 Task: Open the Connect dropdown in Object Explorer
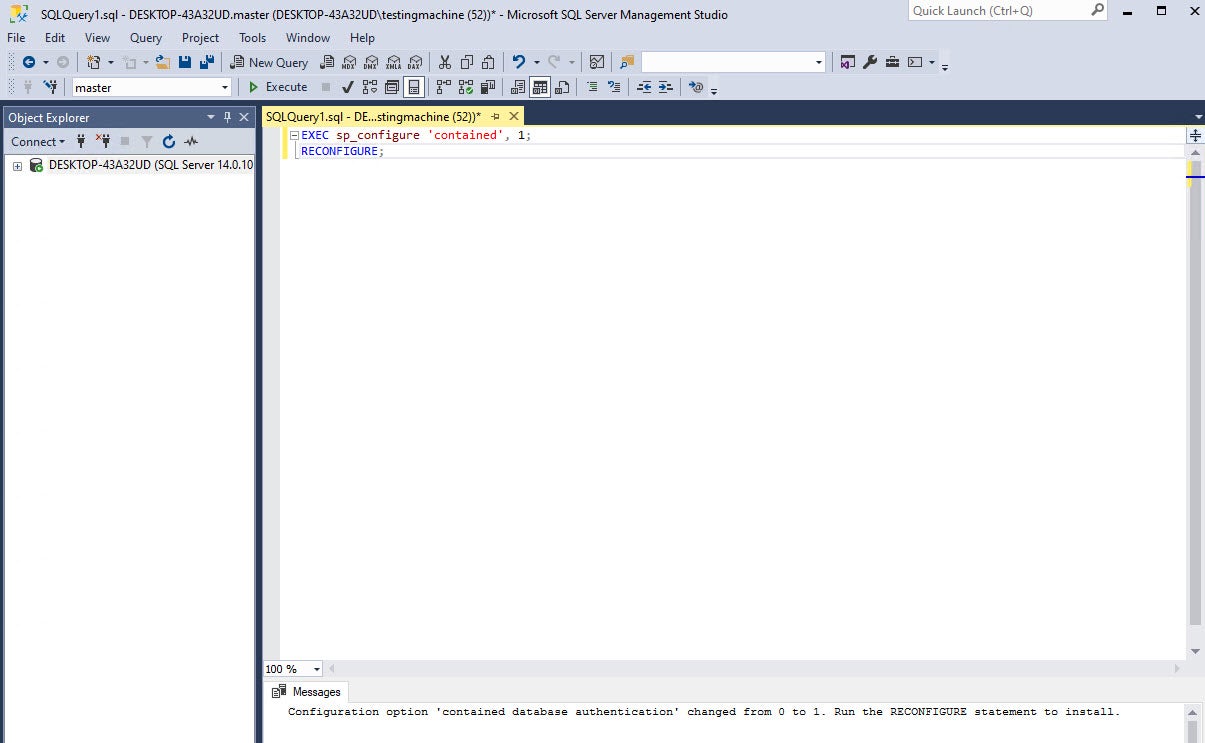(x=38, y=142)
